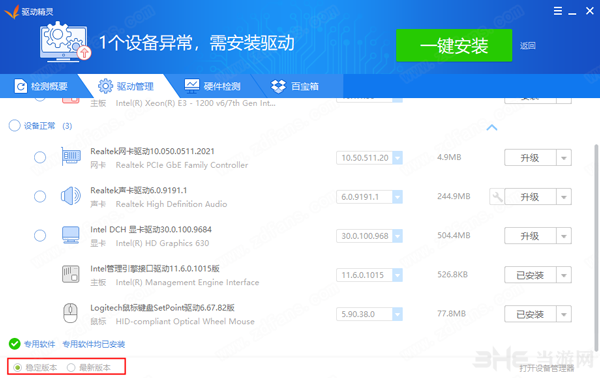The width and height of the screenshot is (600, 378).
Task: Click Intel管理引擎接口驱动11.6.0.1015版 title
Action: point(155,269)
